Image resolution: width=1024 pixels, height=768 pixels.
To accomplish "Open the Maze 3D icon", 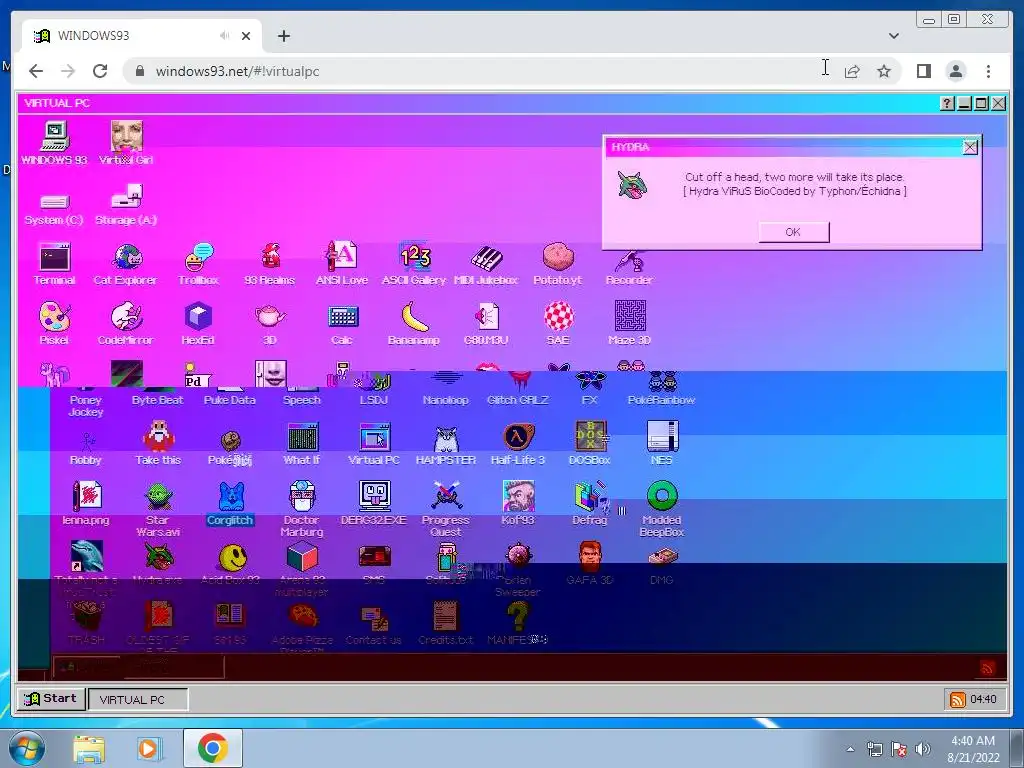I will 630,315.
